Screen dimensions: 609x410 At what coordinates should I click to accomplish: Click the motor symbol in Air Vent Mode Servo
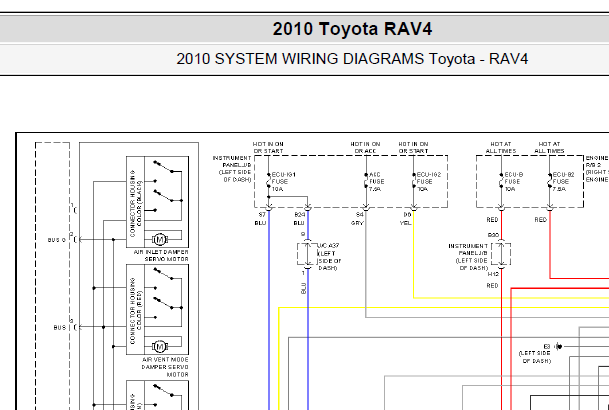[159, 346]
